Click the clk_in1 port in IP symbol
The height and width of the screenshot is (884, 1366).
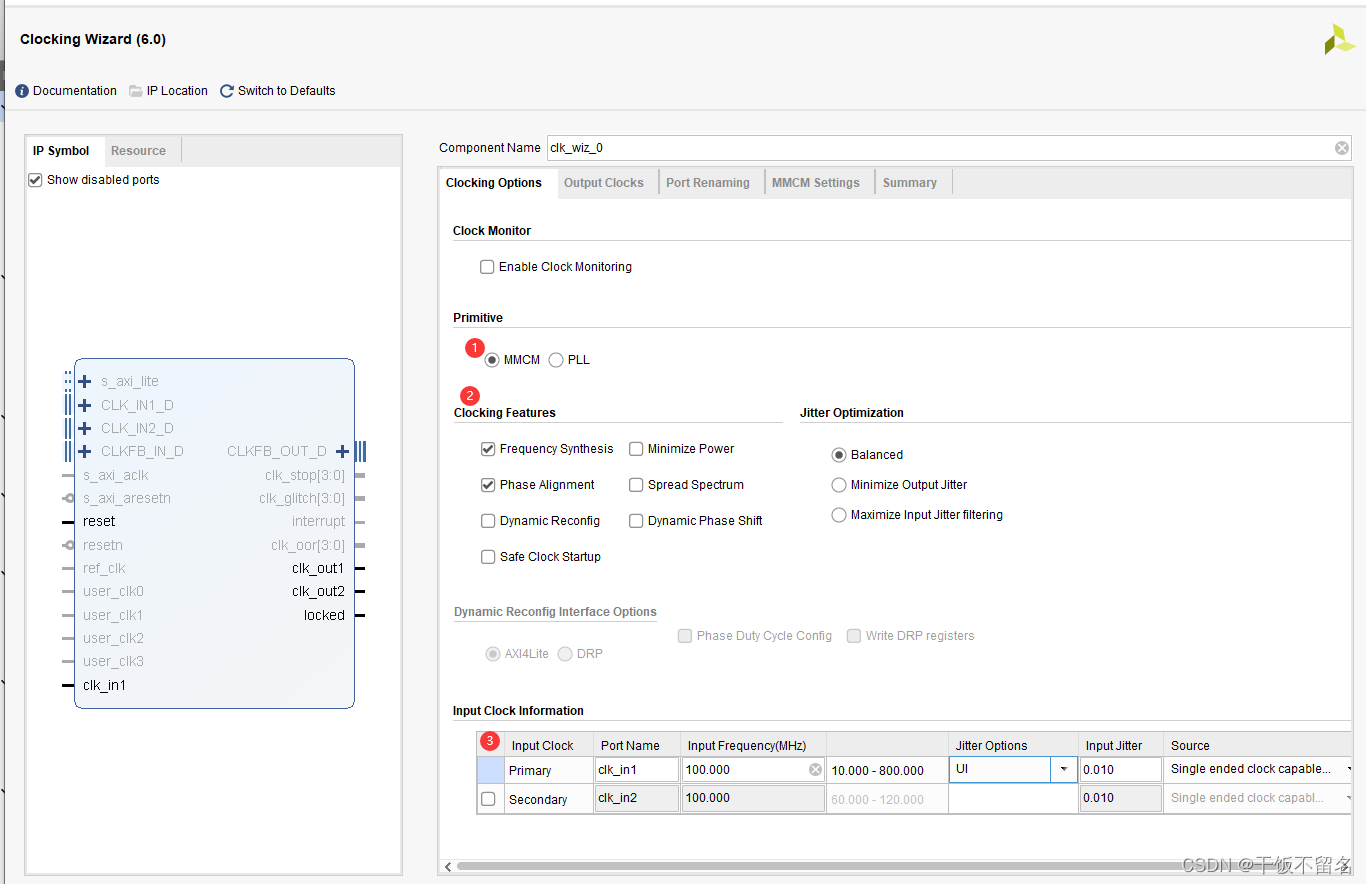point(104,685)
